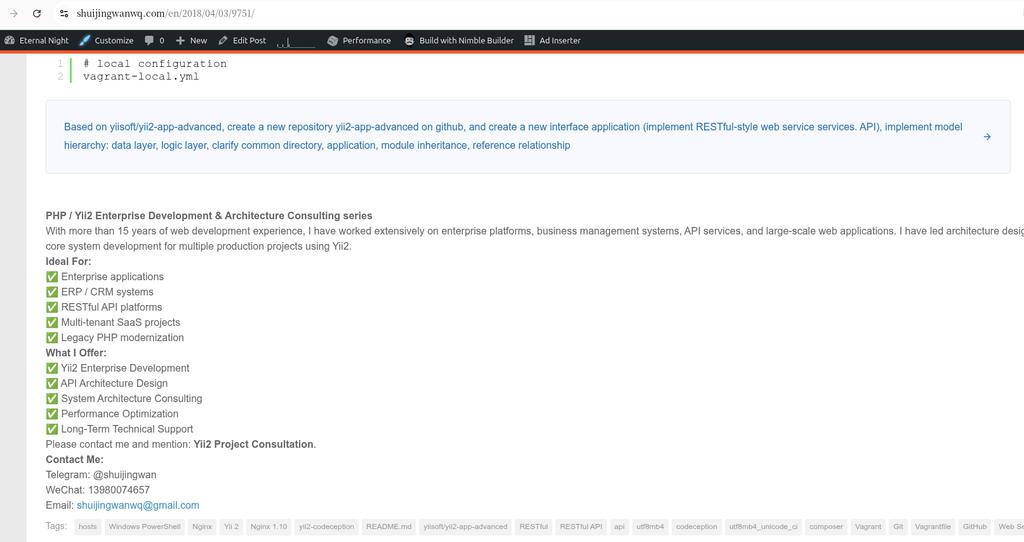Reload the page with the refresh icon
The height and width of the screenshot is (542, 1024).
pos(37,13)
